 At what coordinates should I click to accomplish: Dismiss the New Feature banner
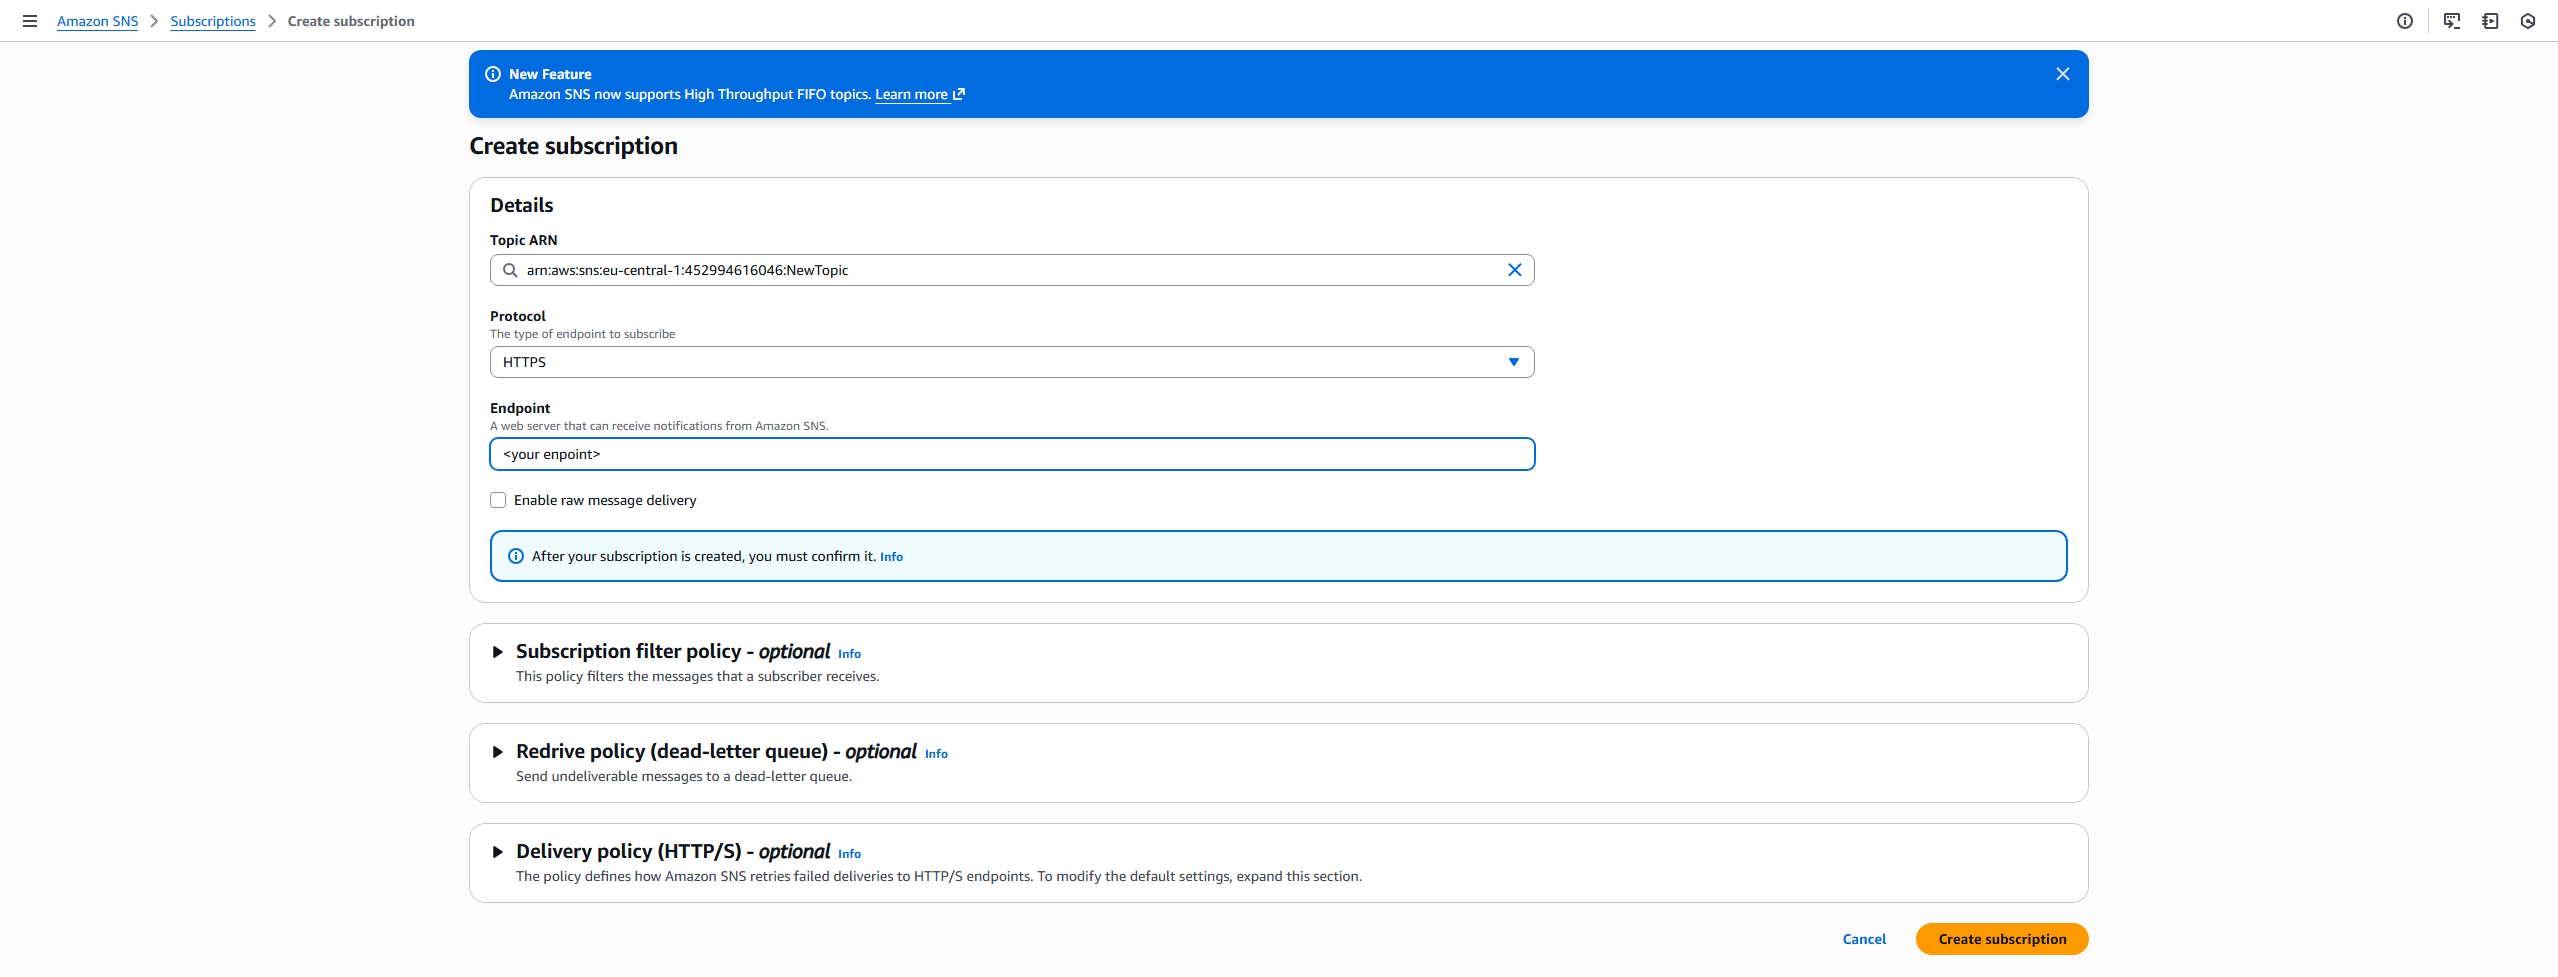[x=2062, y=74]
